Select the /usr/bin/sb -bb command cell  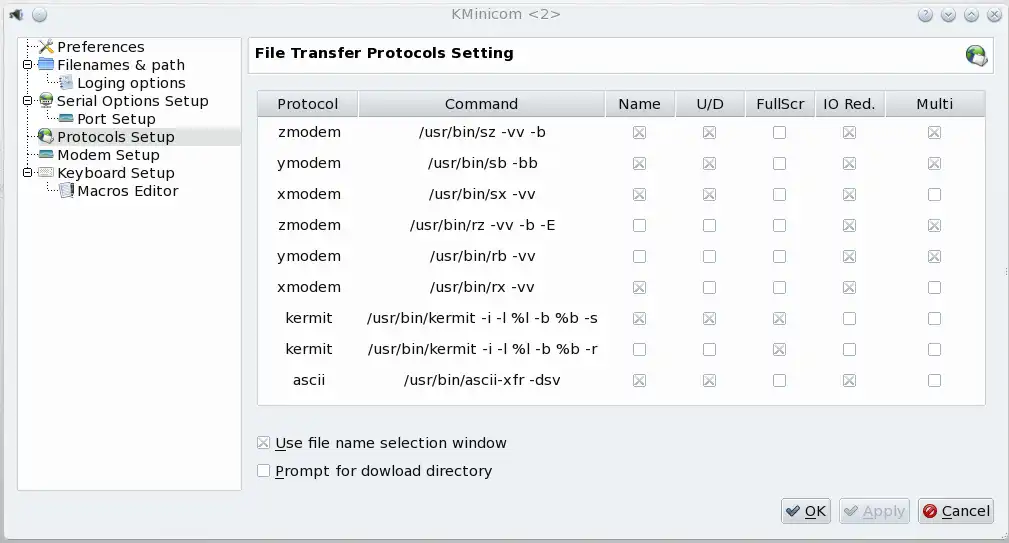[482, 163]
